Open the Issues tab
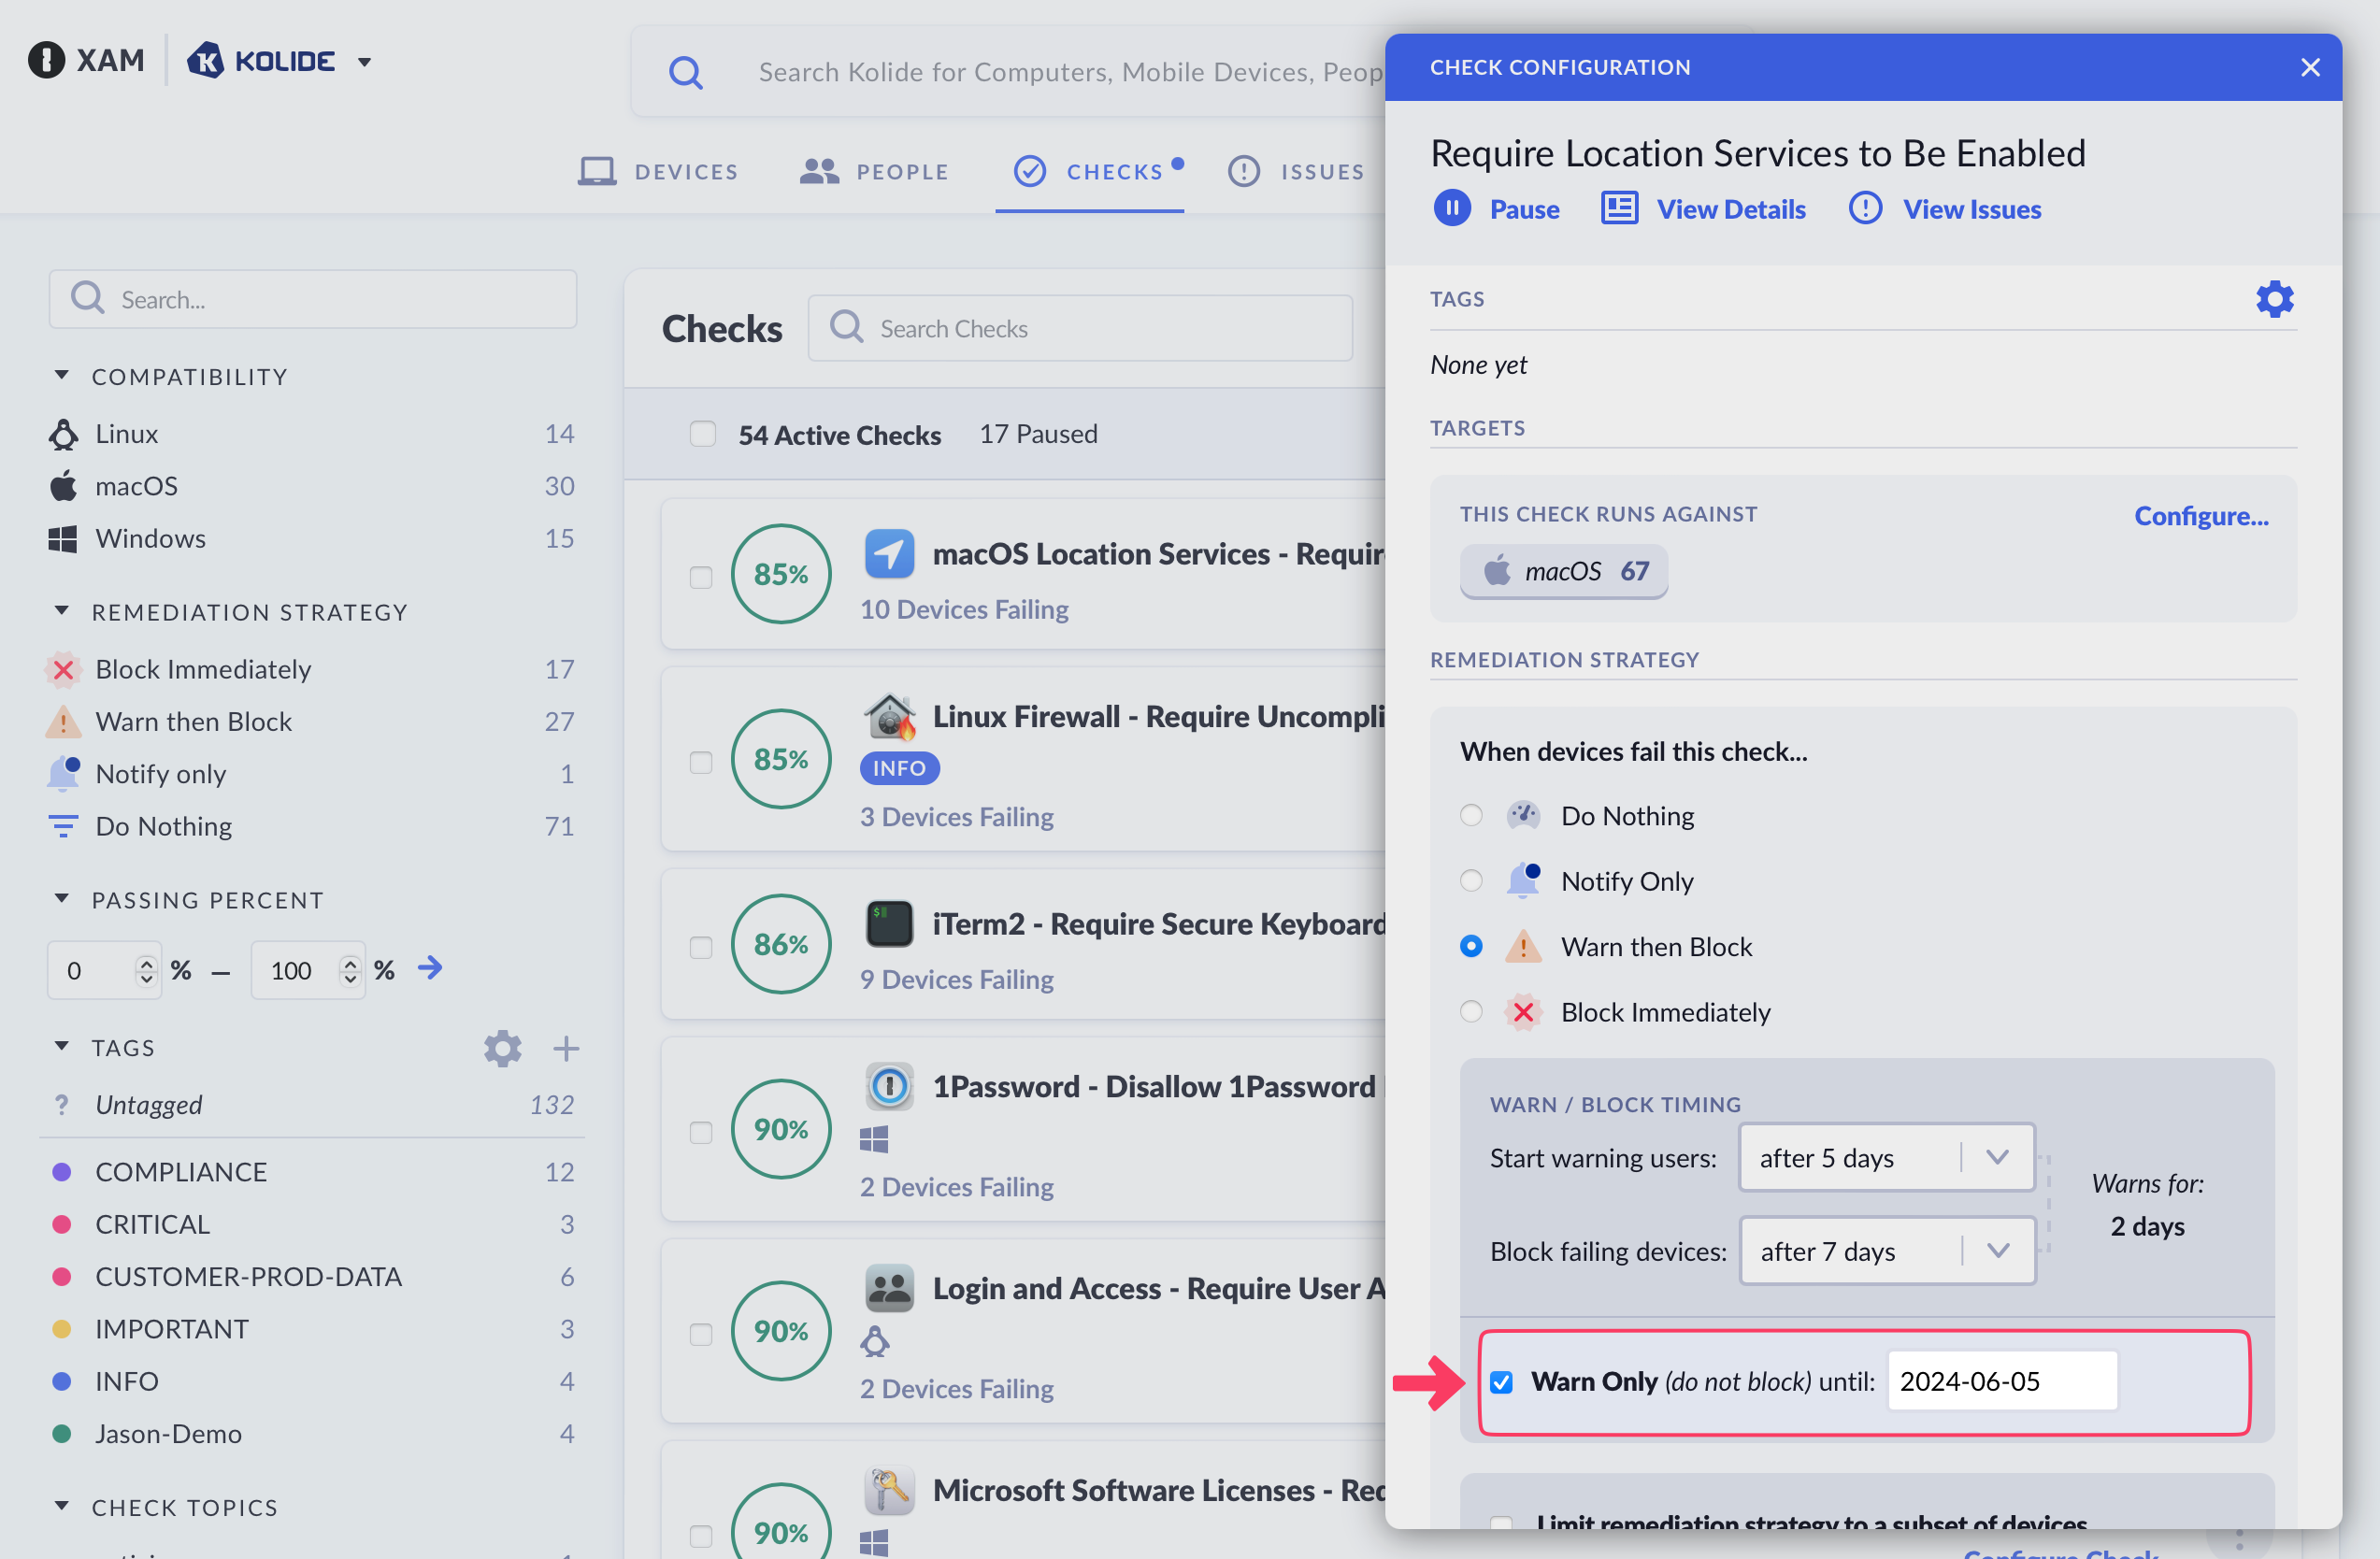This screenshot has height=1559, width=2380. tap(1296, 171)
